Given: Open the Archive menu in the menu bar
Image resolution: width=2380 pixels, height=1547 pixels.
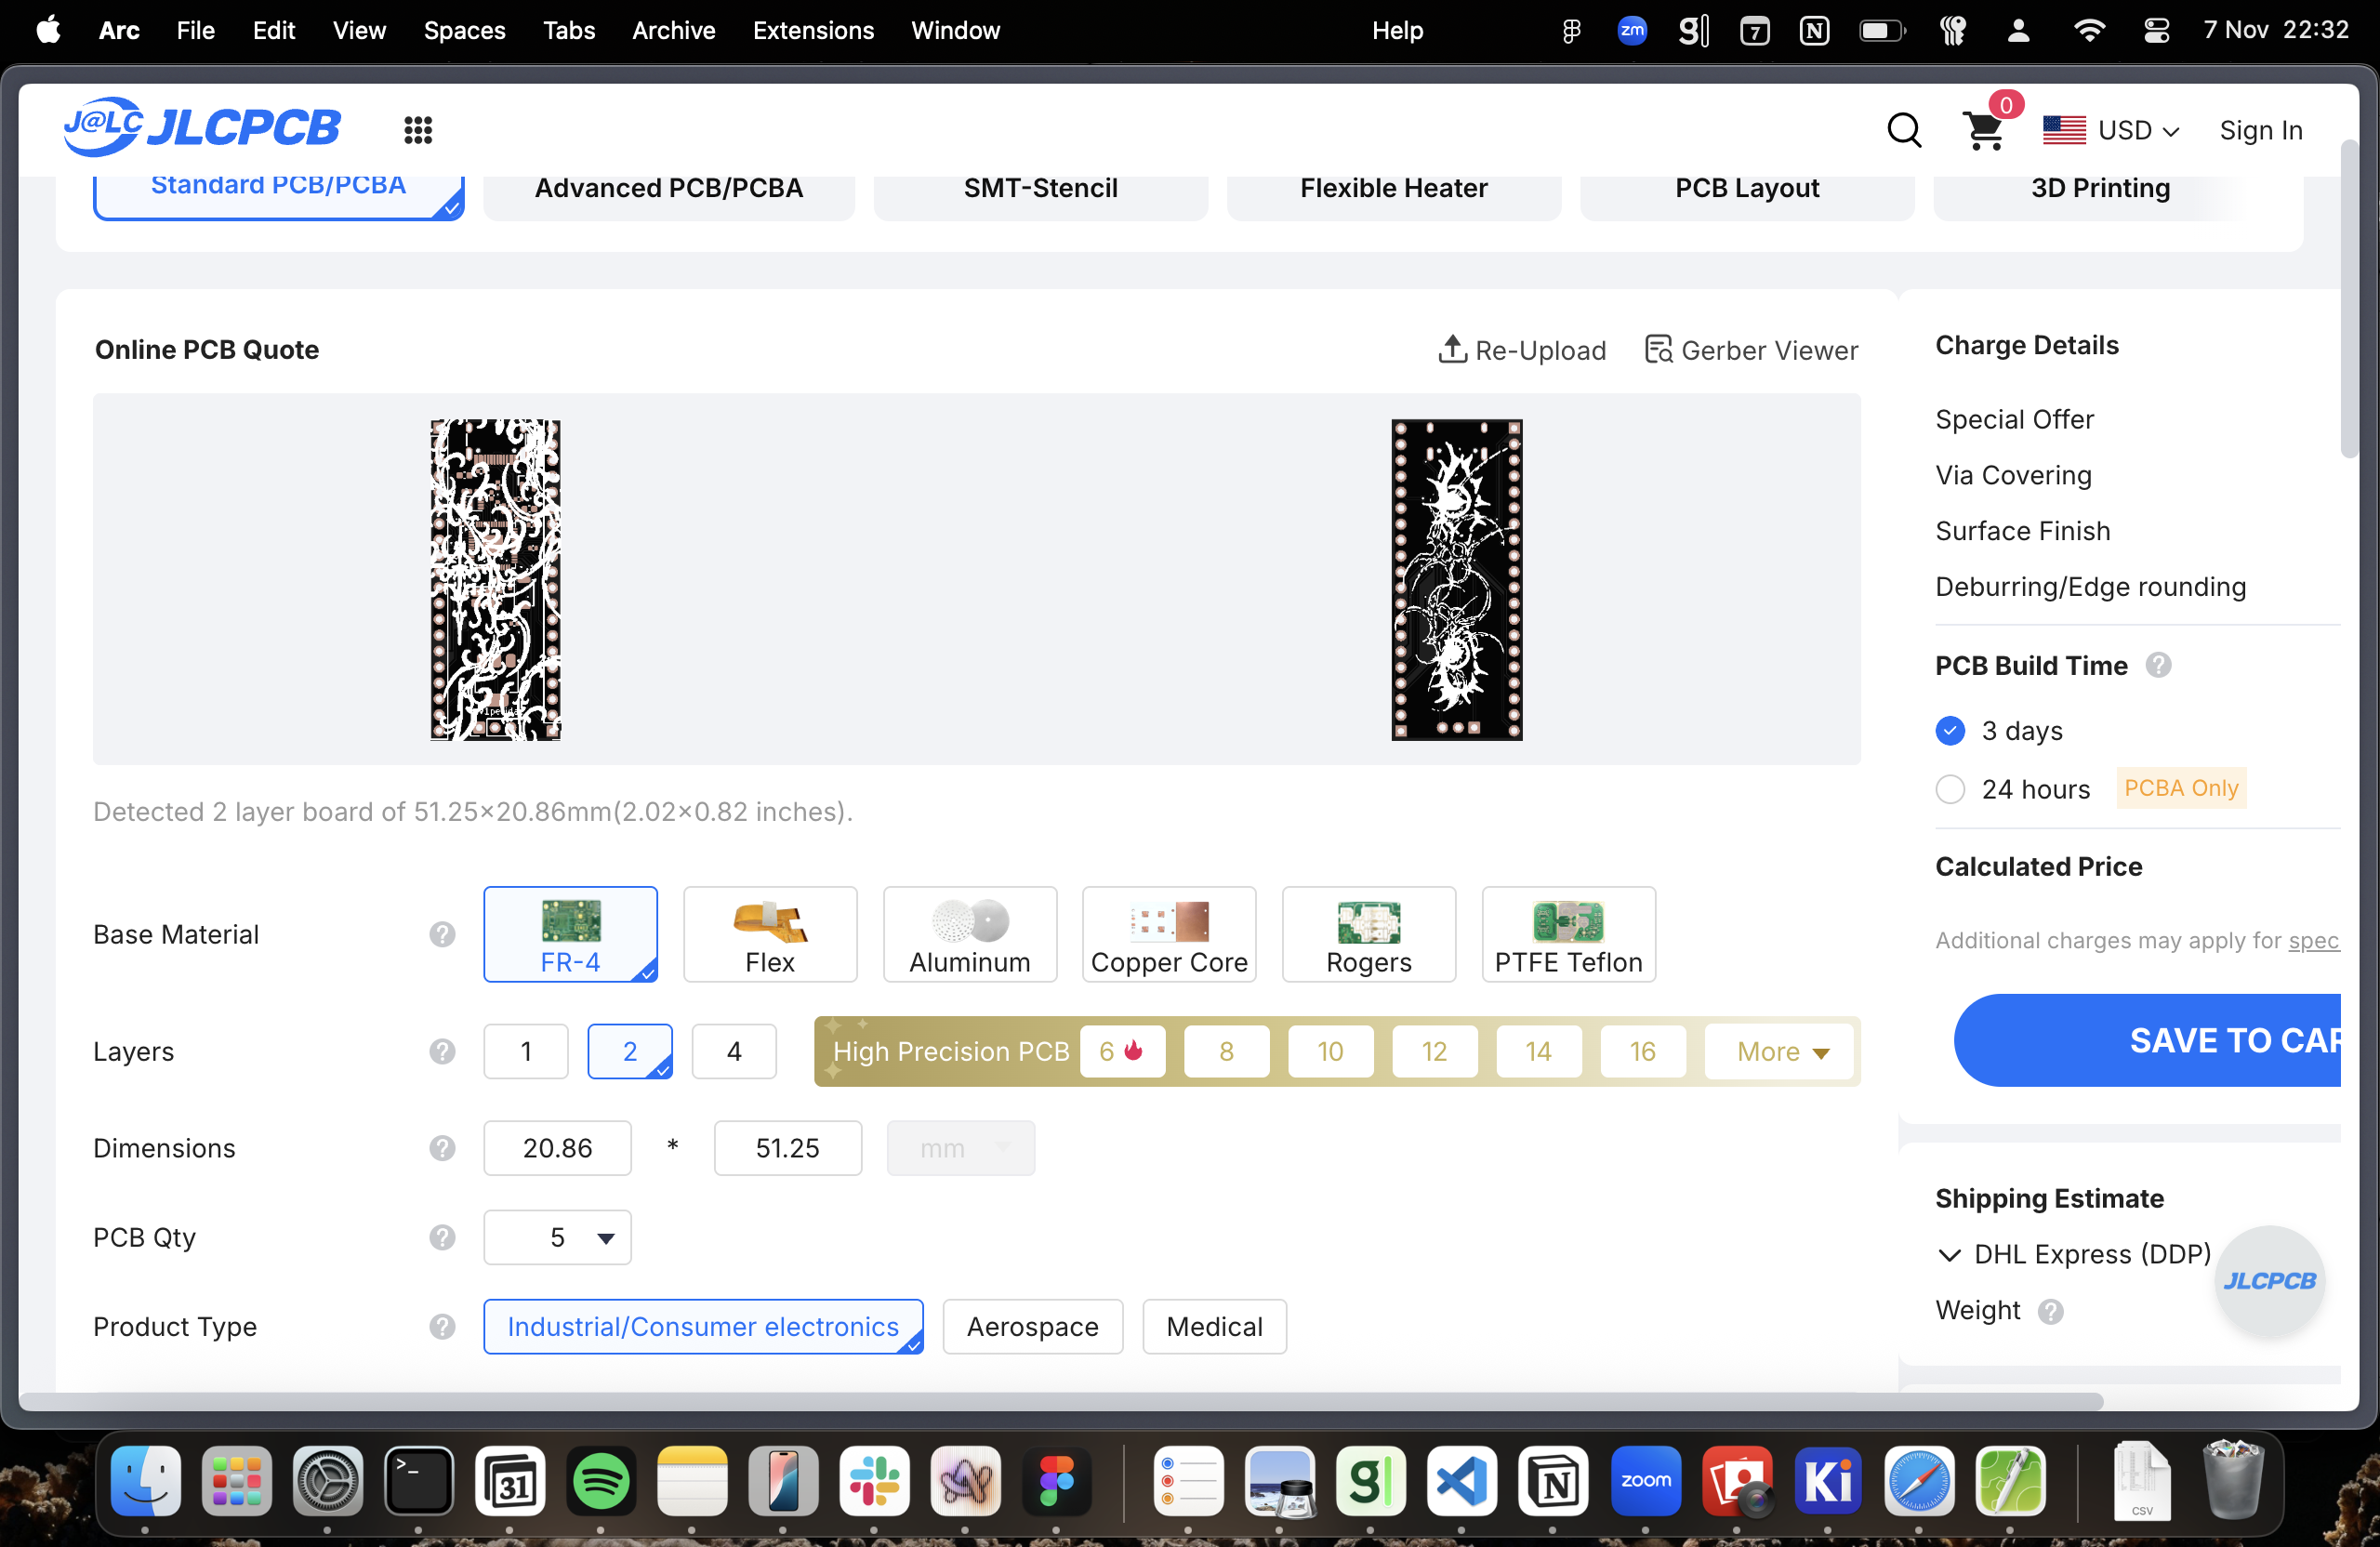Looking at the screenshot, I should click(x=673, y=30).
